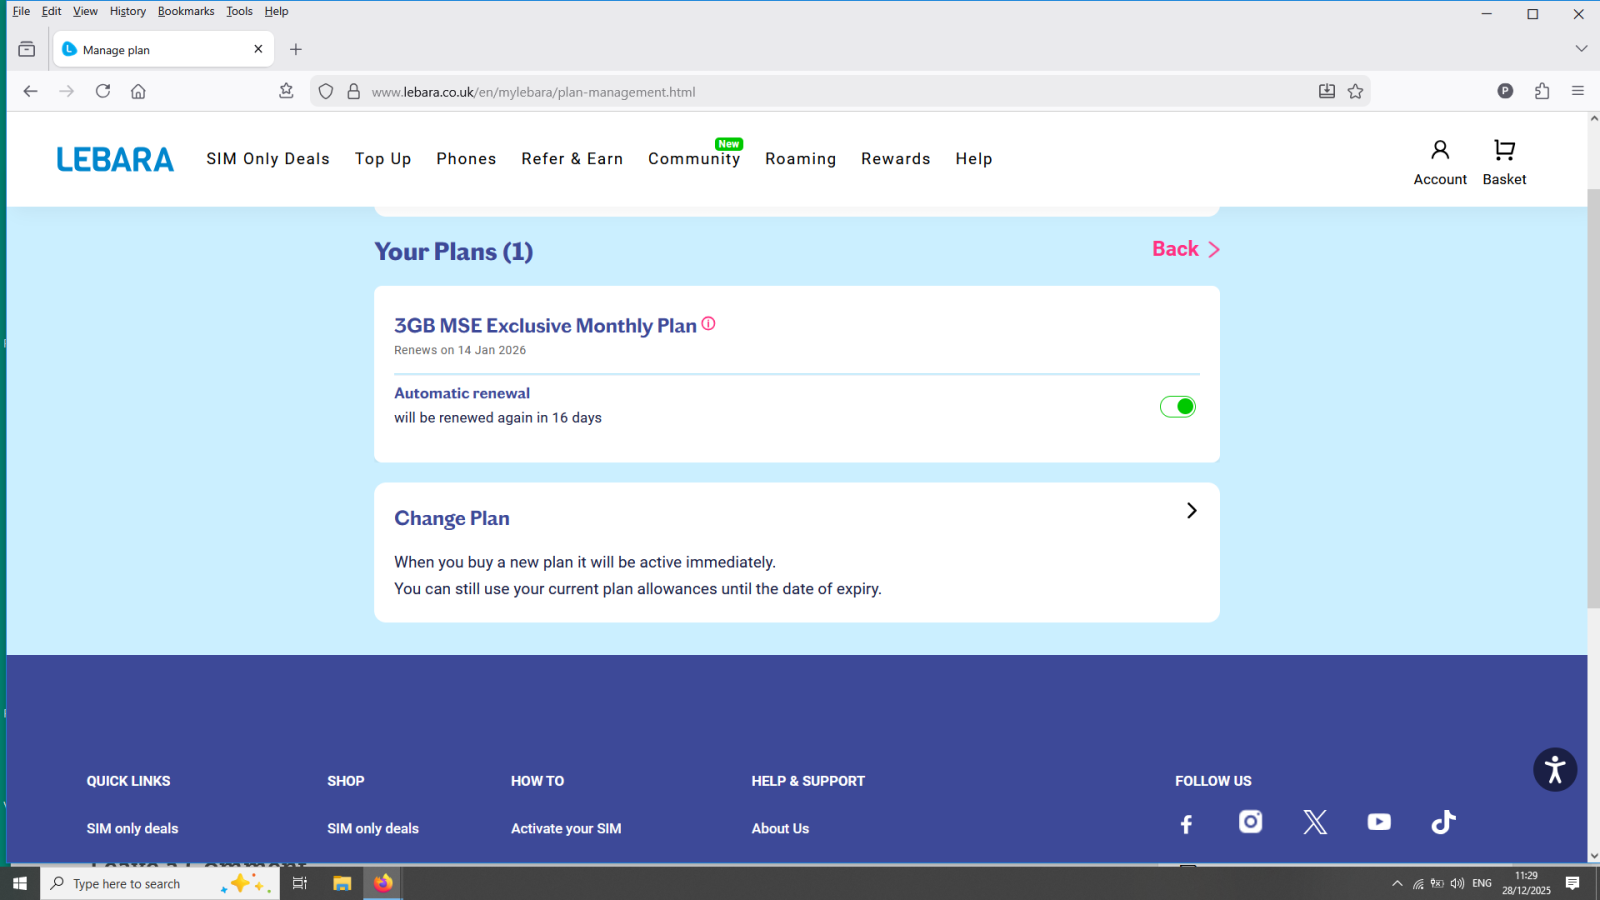Open Lebara's Facebook page icon
The image size is (1600, 900).
1186,824
